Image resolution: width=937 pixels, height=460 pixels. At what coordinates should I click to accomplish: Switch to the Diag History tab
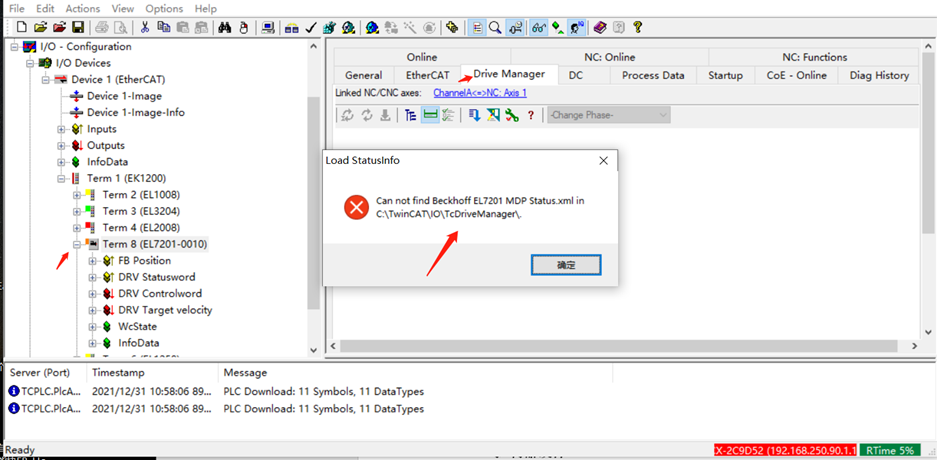click(x=879, y=75)
